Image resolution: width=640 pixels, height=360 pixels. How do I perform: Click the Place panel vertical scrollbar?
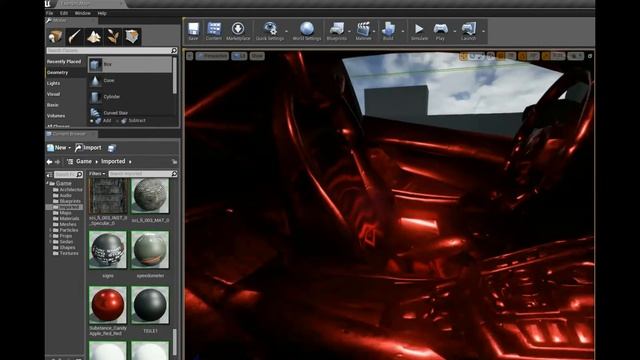[175, 76]
